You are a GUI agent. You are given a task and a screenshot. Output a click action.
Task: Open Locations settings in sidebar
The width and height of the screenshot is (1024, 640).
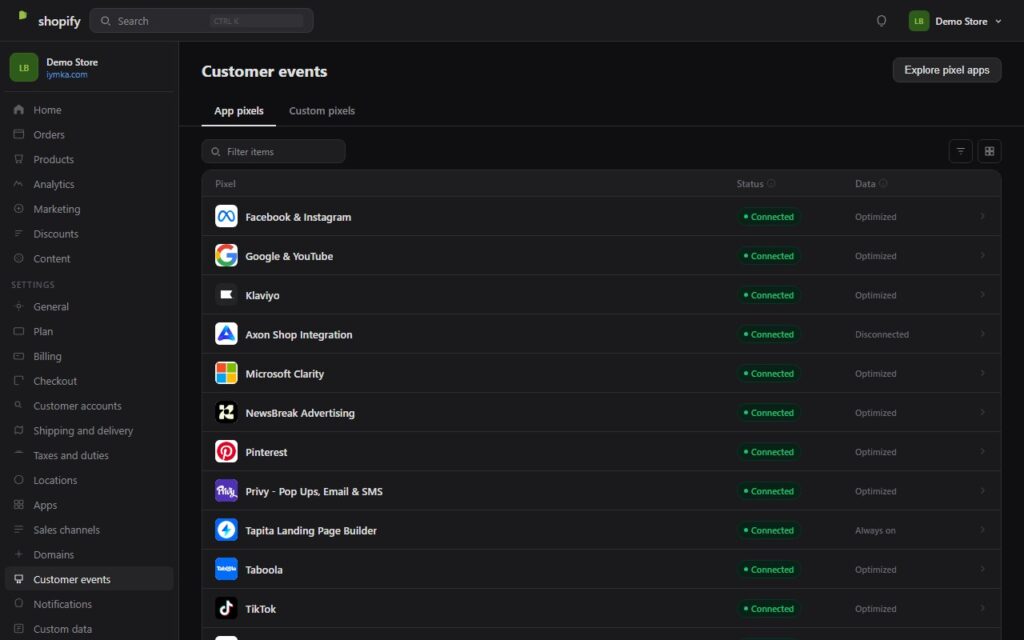(x=89, y=480)
